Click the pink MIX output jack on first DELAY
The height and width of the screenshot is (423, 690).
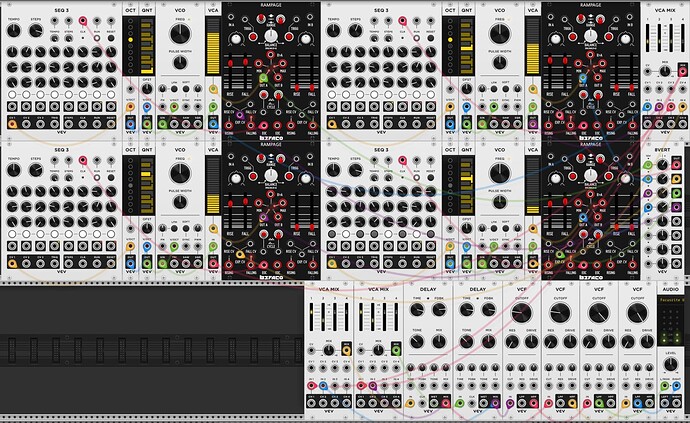pyautogui.click(x=446, y=402)
